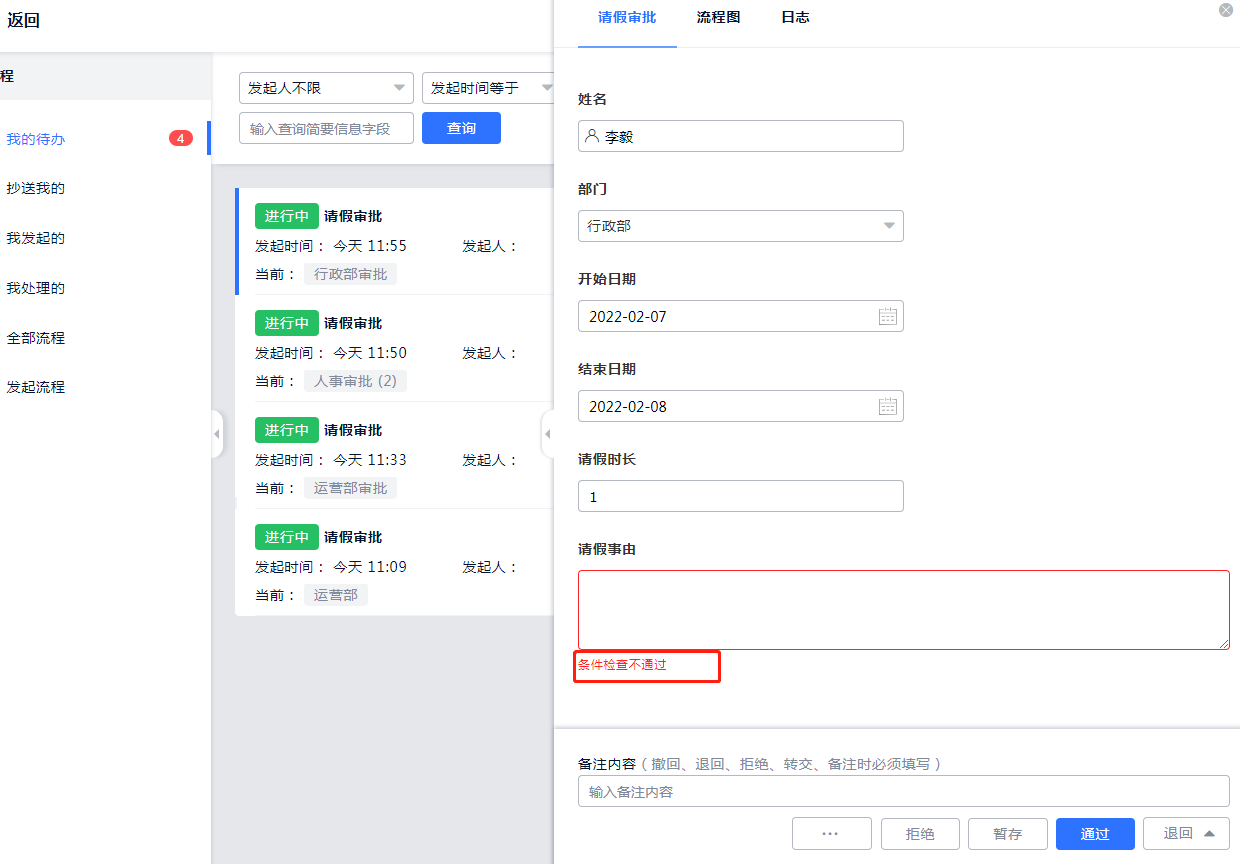Click the detail panel collapse arrow handle
This screenshot has height=864, width=1240.
click(547, 434)
